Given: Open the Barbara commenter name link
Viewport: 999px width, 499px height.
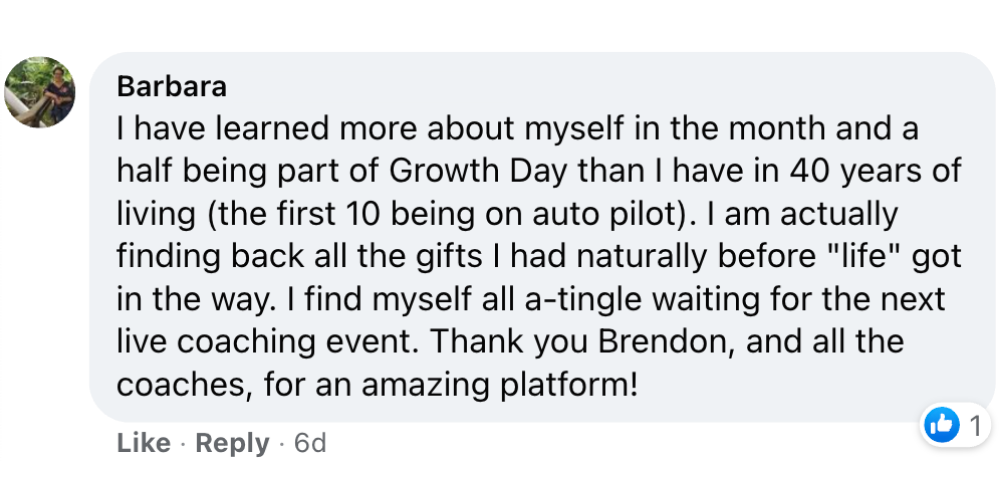Looking at the screenshot, I should pos(172,87).
